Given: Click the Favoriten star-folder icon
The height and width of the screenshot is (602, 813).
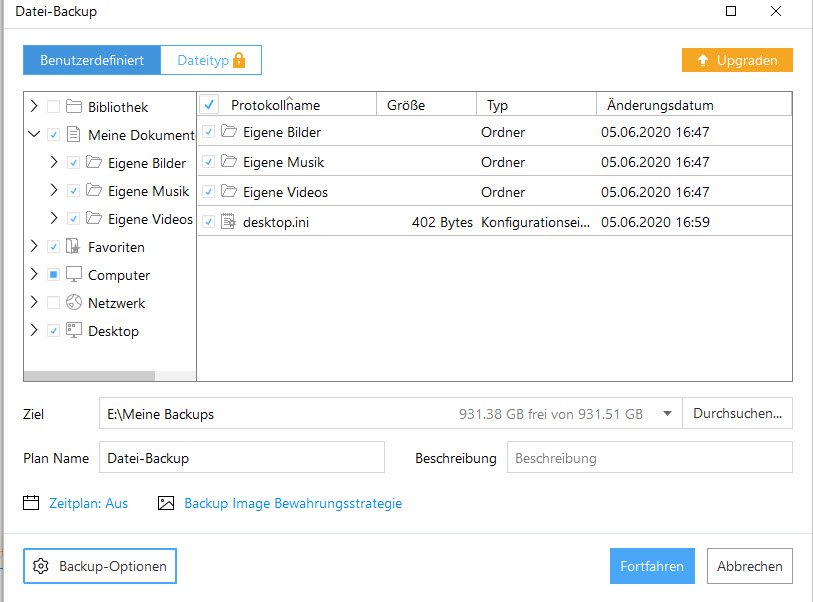Looking at the screenshot, I should click(x=74, y=247).
